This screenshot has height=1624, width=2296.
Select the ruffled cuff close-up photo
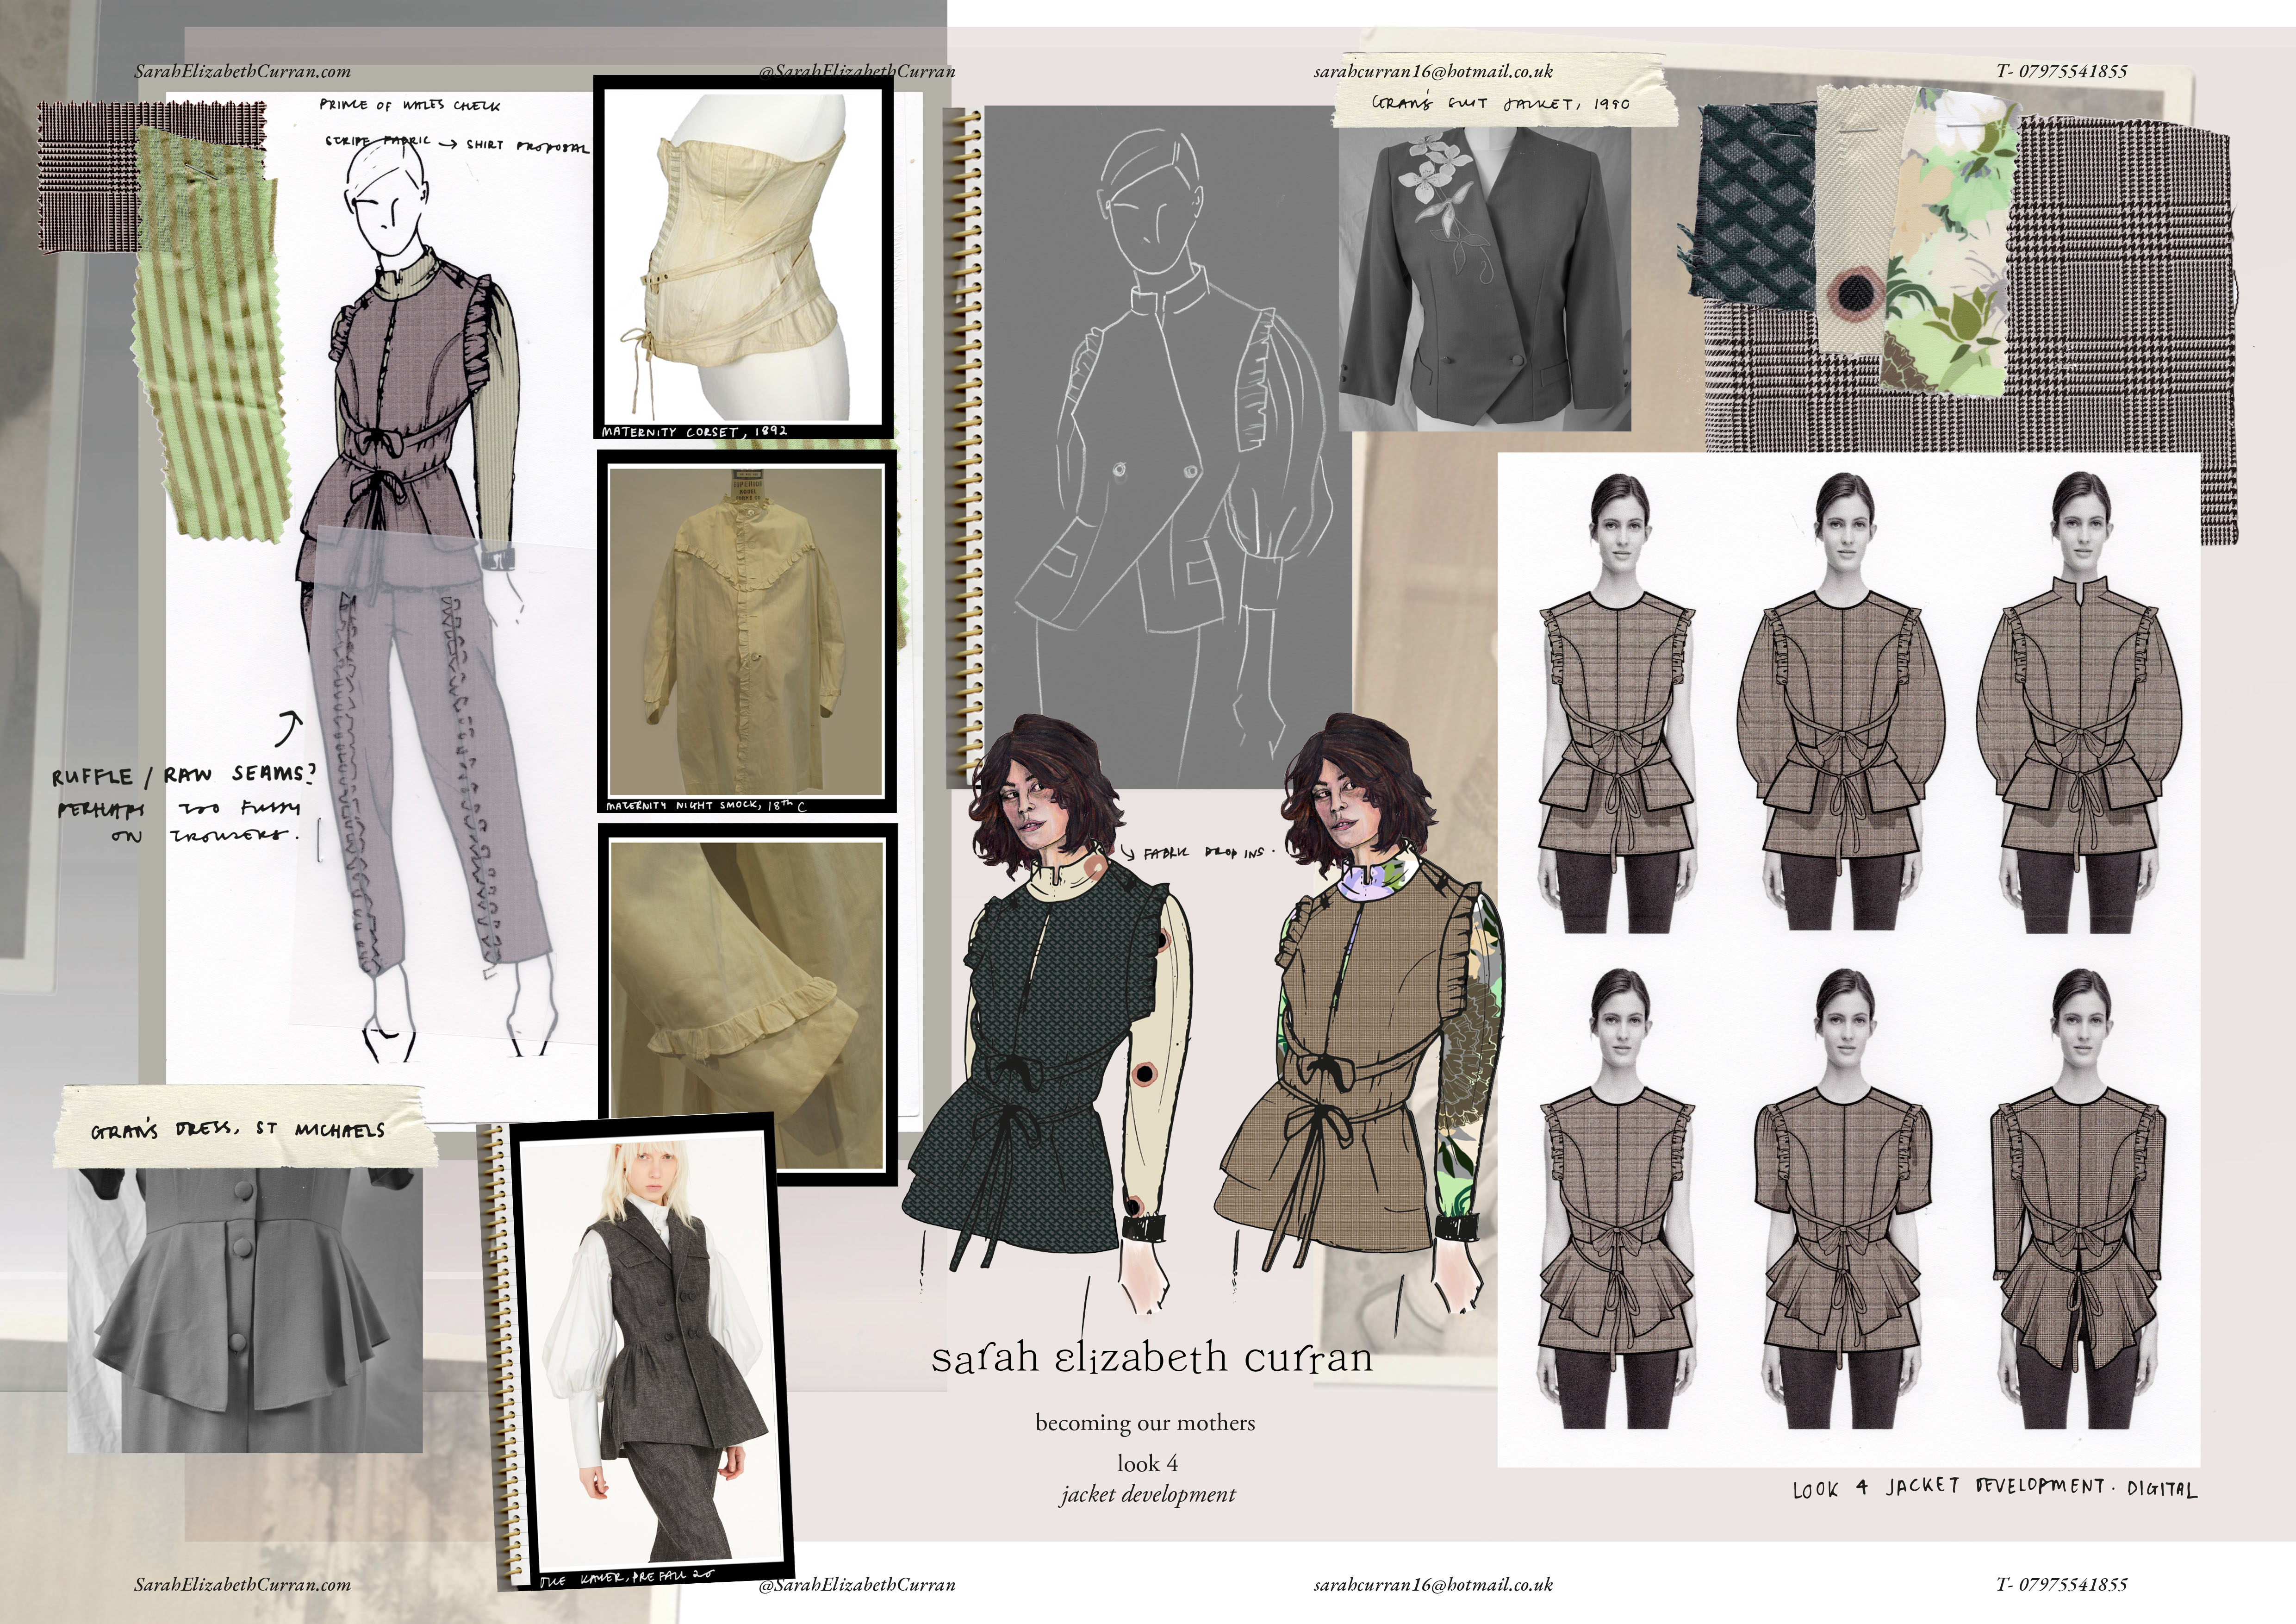pyautogui.click(x=745, y=1000)
